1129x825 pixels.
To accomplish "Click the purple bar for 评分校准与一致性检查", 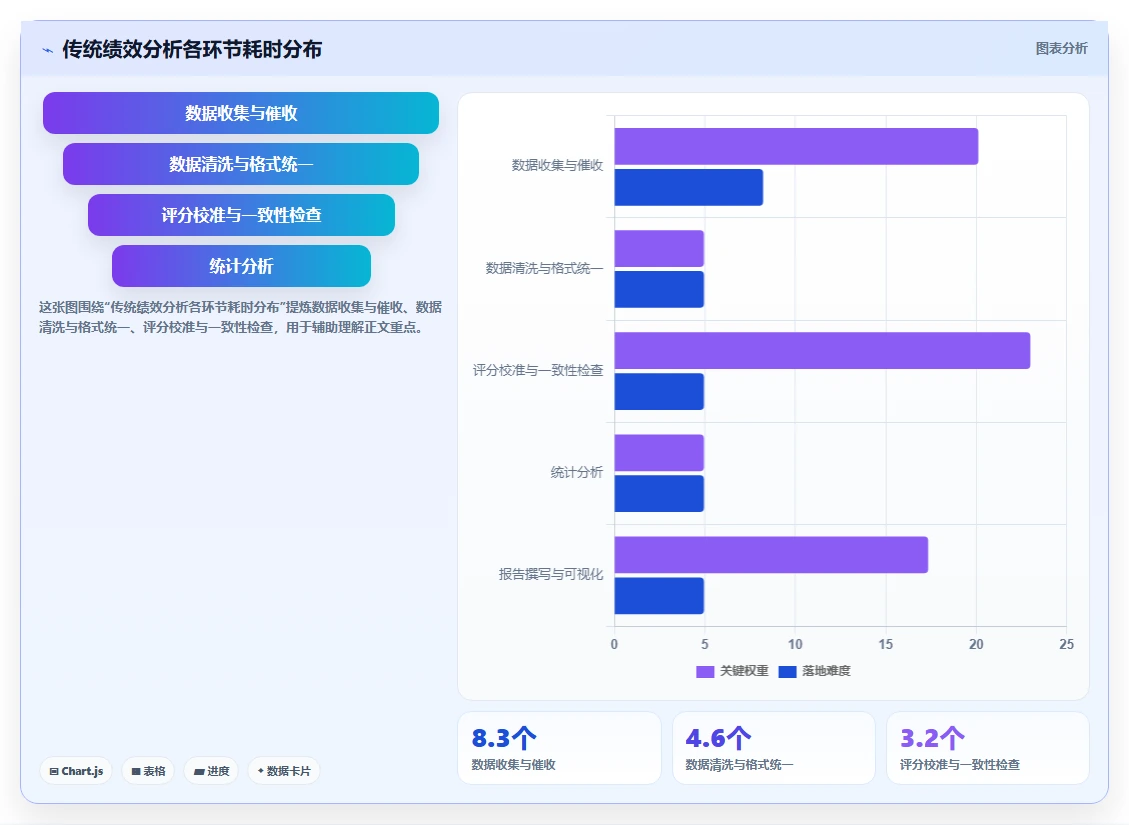I will [822, 351].
